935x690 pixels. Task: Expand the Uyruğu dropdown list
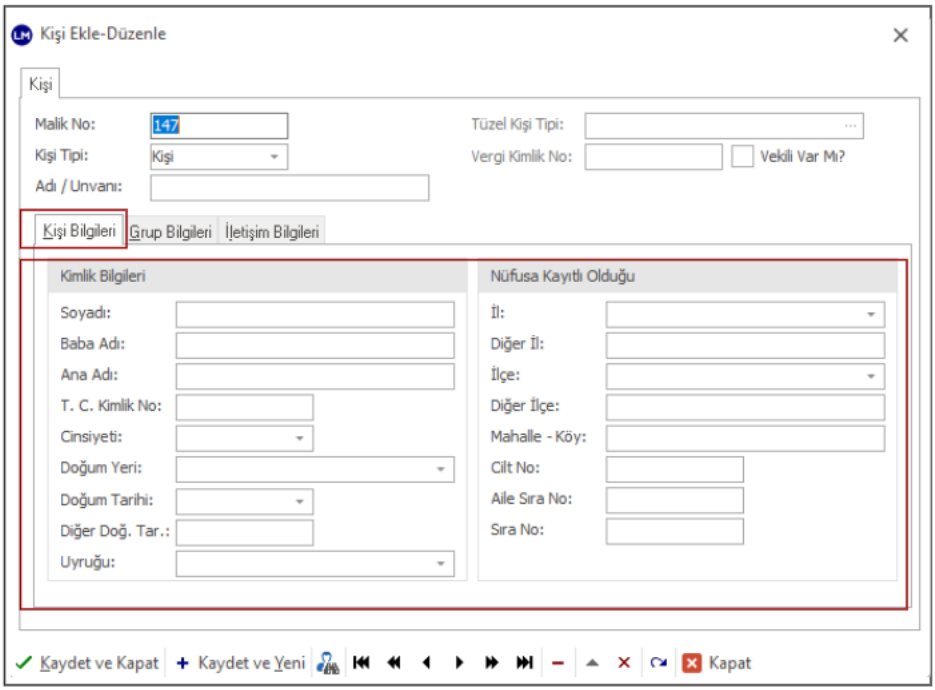[440, 564]
